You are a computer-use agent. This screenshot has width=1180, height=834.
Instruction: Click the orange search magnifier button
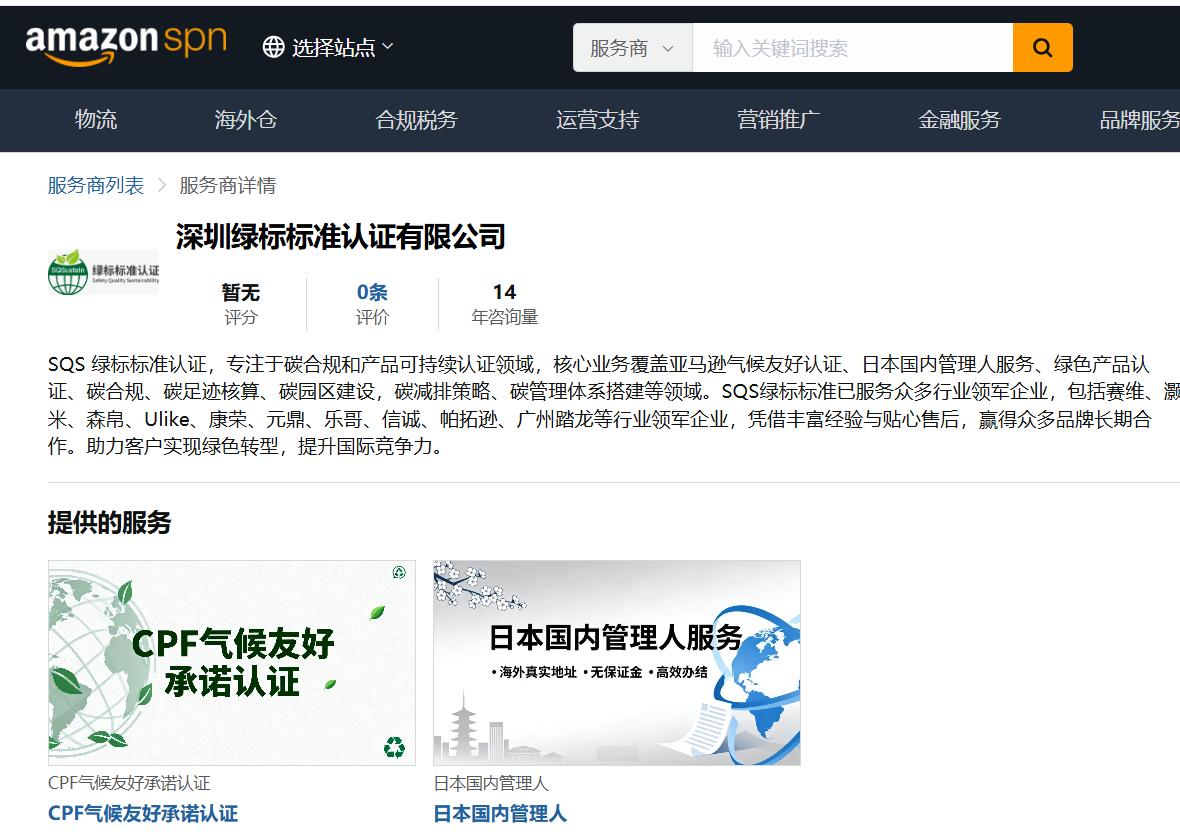click(x=1042, y=48)
